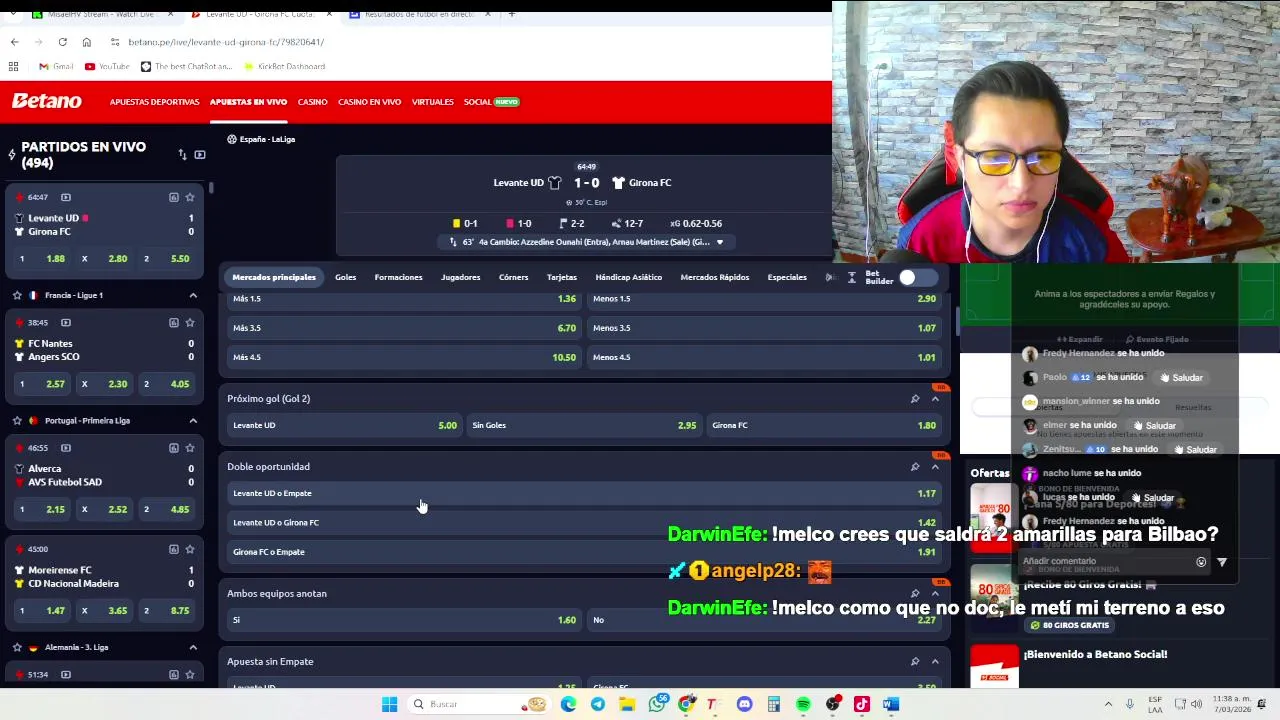Select the Tarjetas market tab

click(561, 277)
